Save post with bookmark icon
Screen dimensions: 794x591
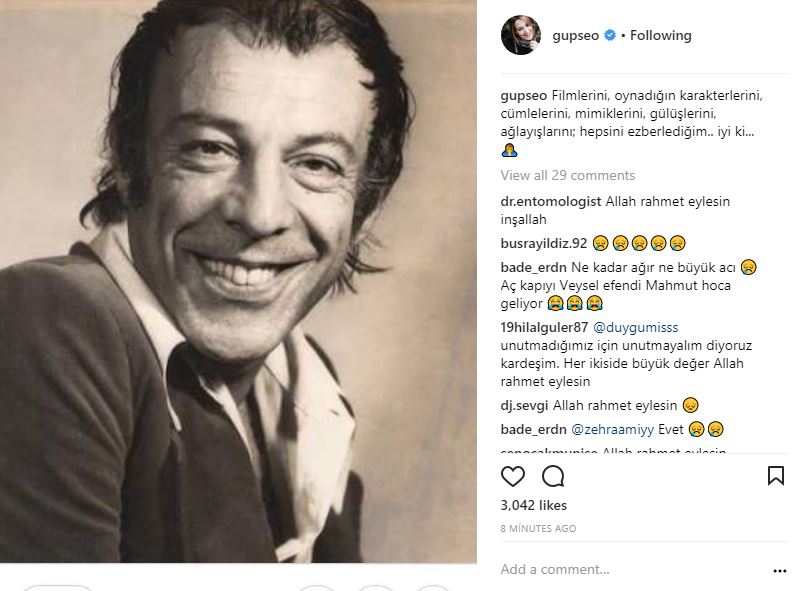click(775, 476)
